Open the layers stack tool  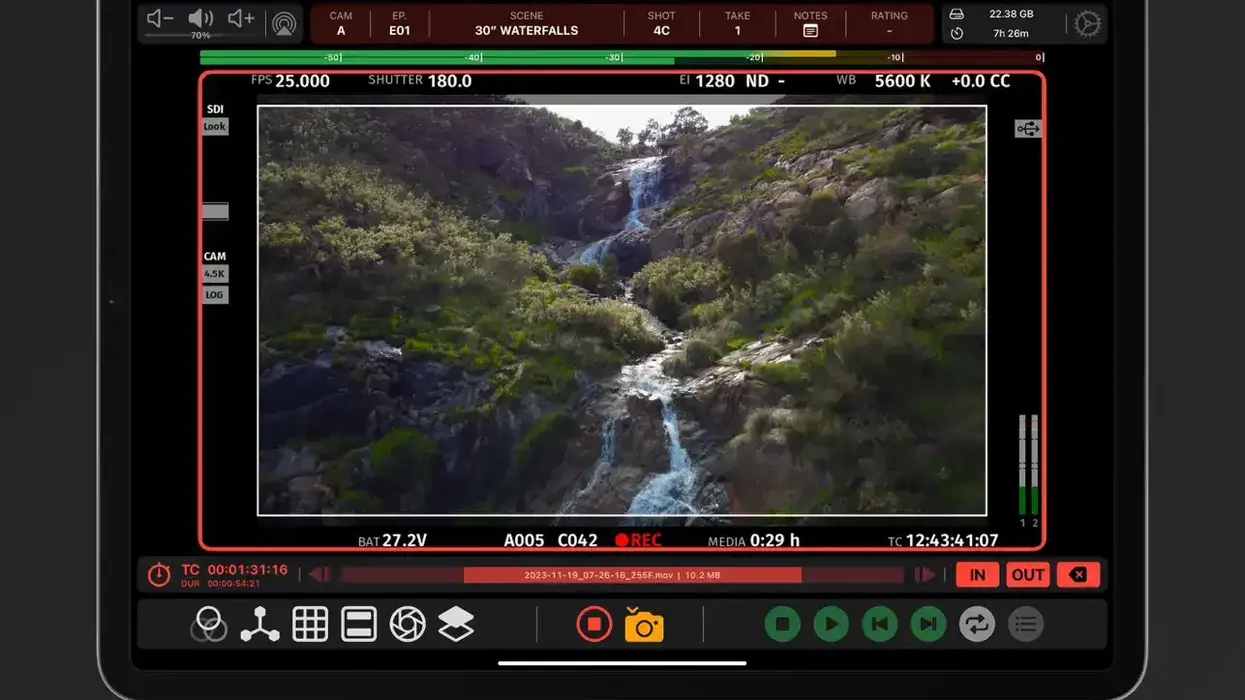coord(456,625)
